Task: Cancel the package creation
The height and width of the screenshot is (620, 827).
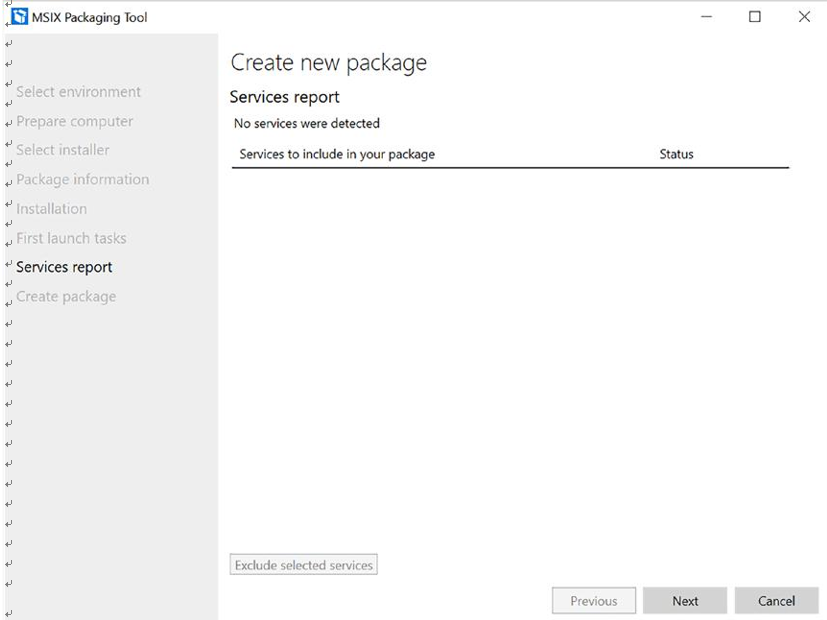Action: coord(776,601)
